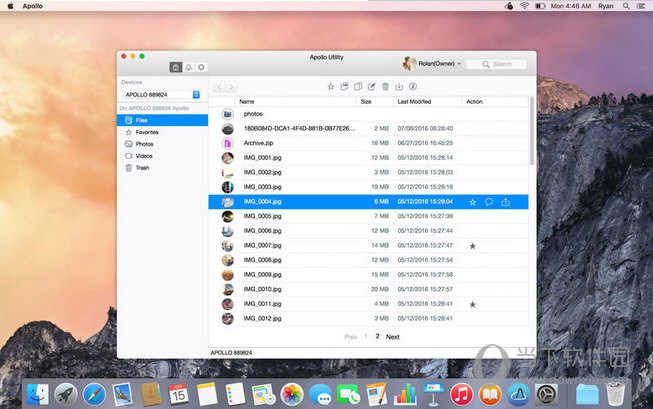Click the info toolbar icon
Screen dimensions: 653x409
click(x=413, y=87)
